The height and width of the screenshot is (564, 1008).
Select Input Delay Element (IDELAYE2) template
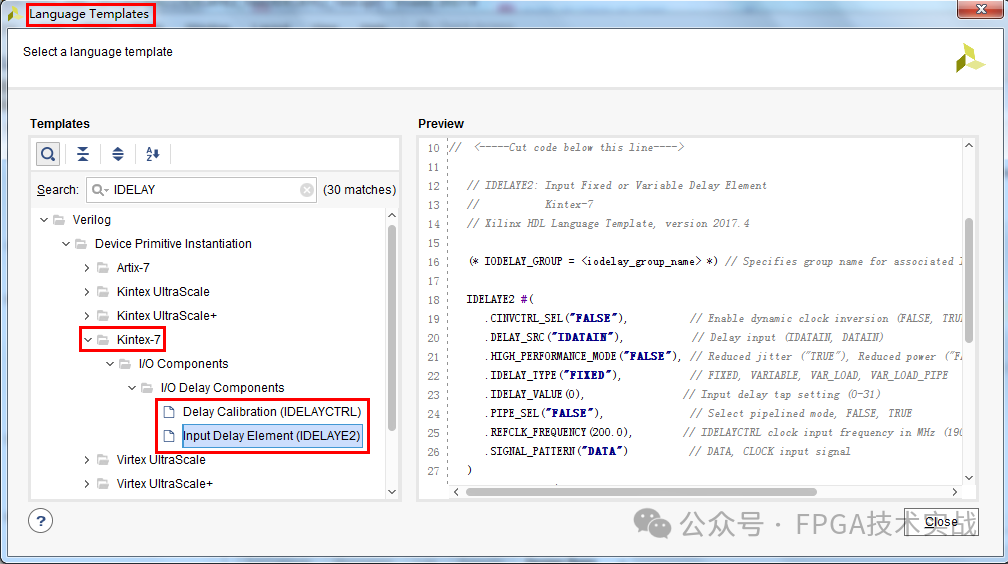coord(272,436)
